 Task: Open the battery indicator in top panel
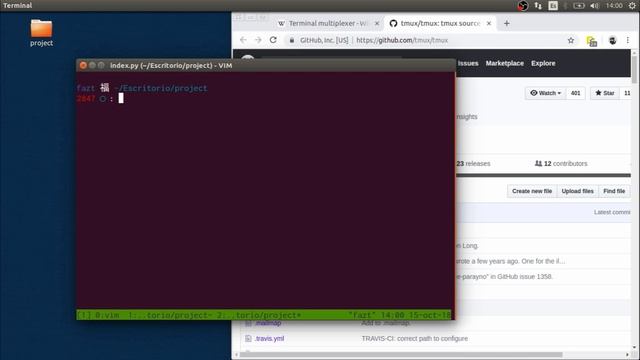click(x=579, y=5)
